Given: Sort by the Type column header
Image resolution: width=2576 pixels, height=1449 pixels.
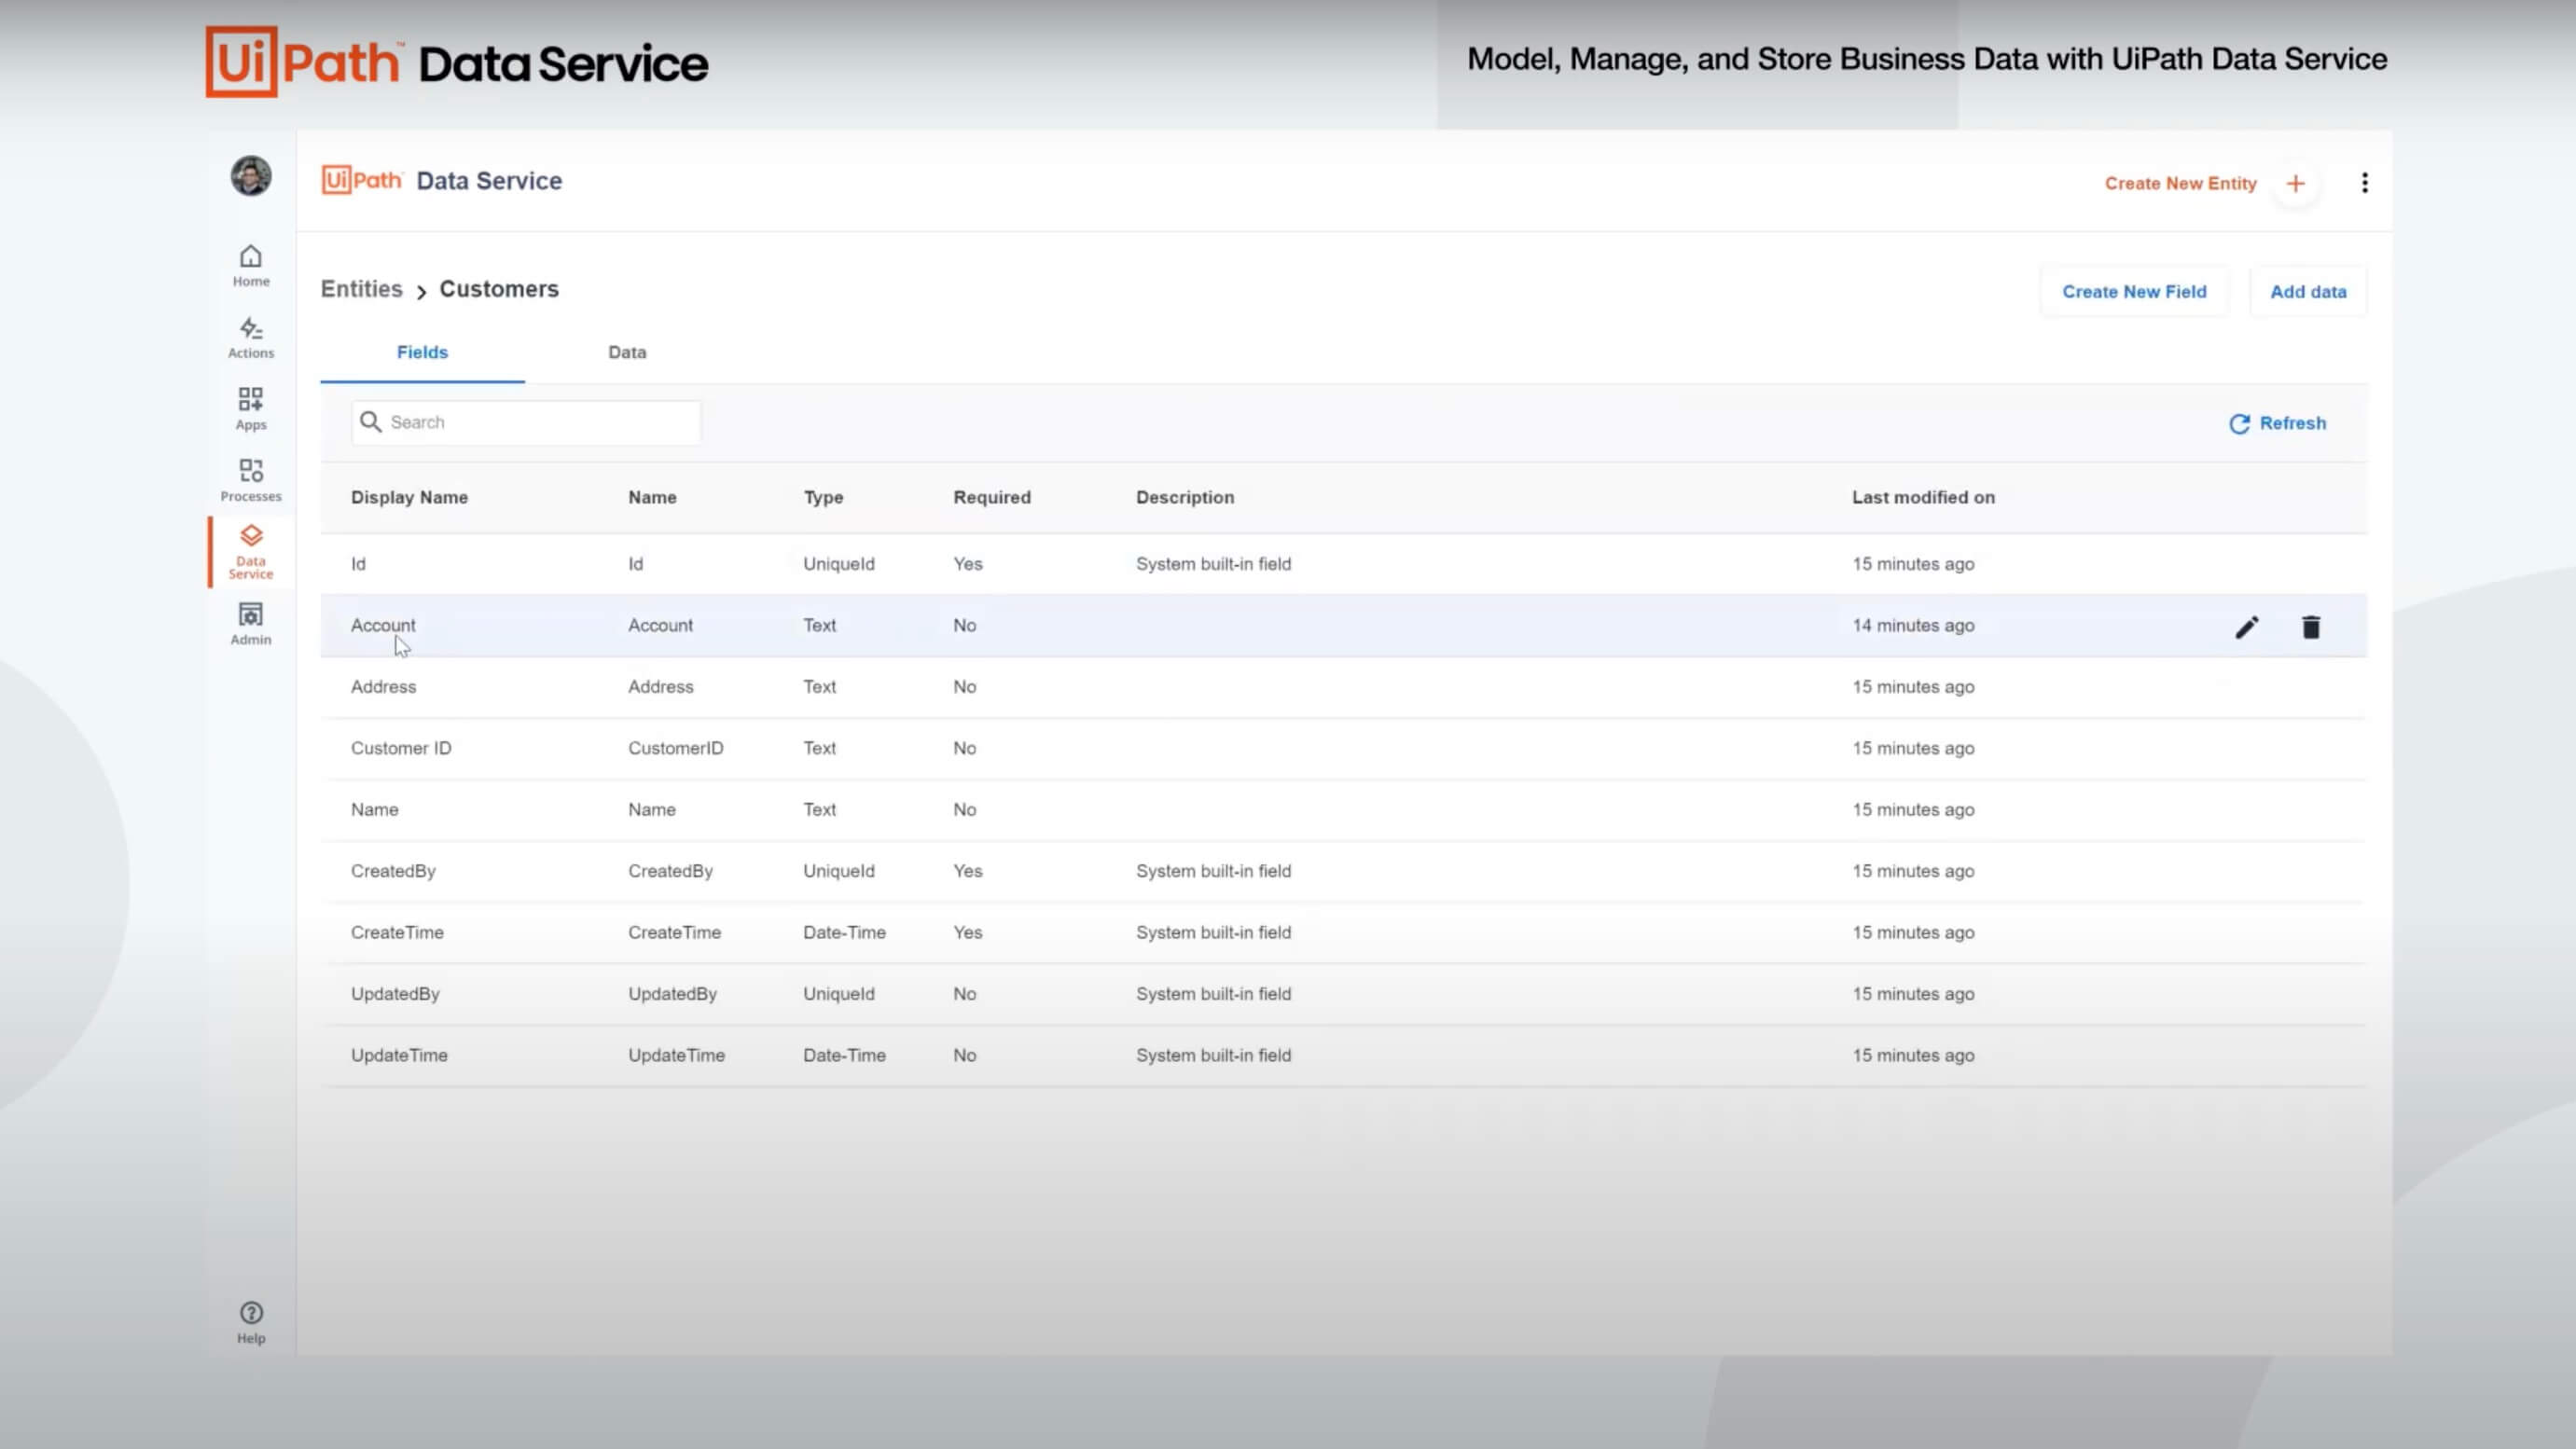Looking at the screenshot, I should 823,497.
